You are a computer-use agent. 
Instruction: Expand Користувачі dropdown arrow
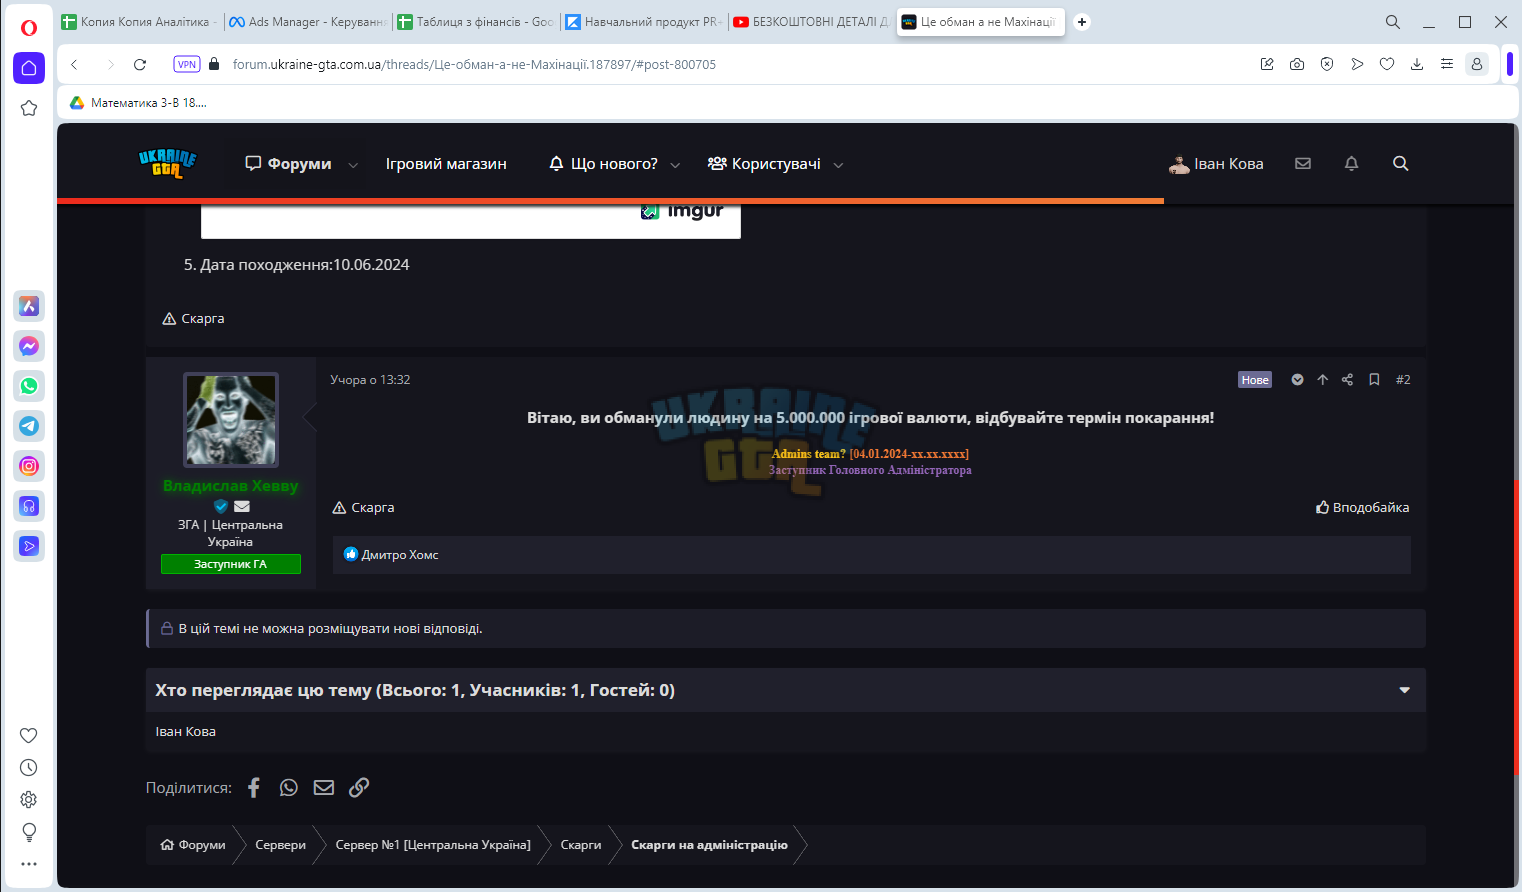(838, 165)
